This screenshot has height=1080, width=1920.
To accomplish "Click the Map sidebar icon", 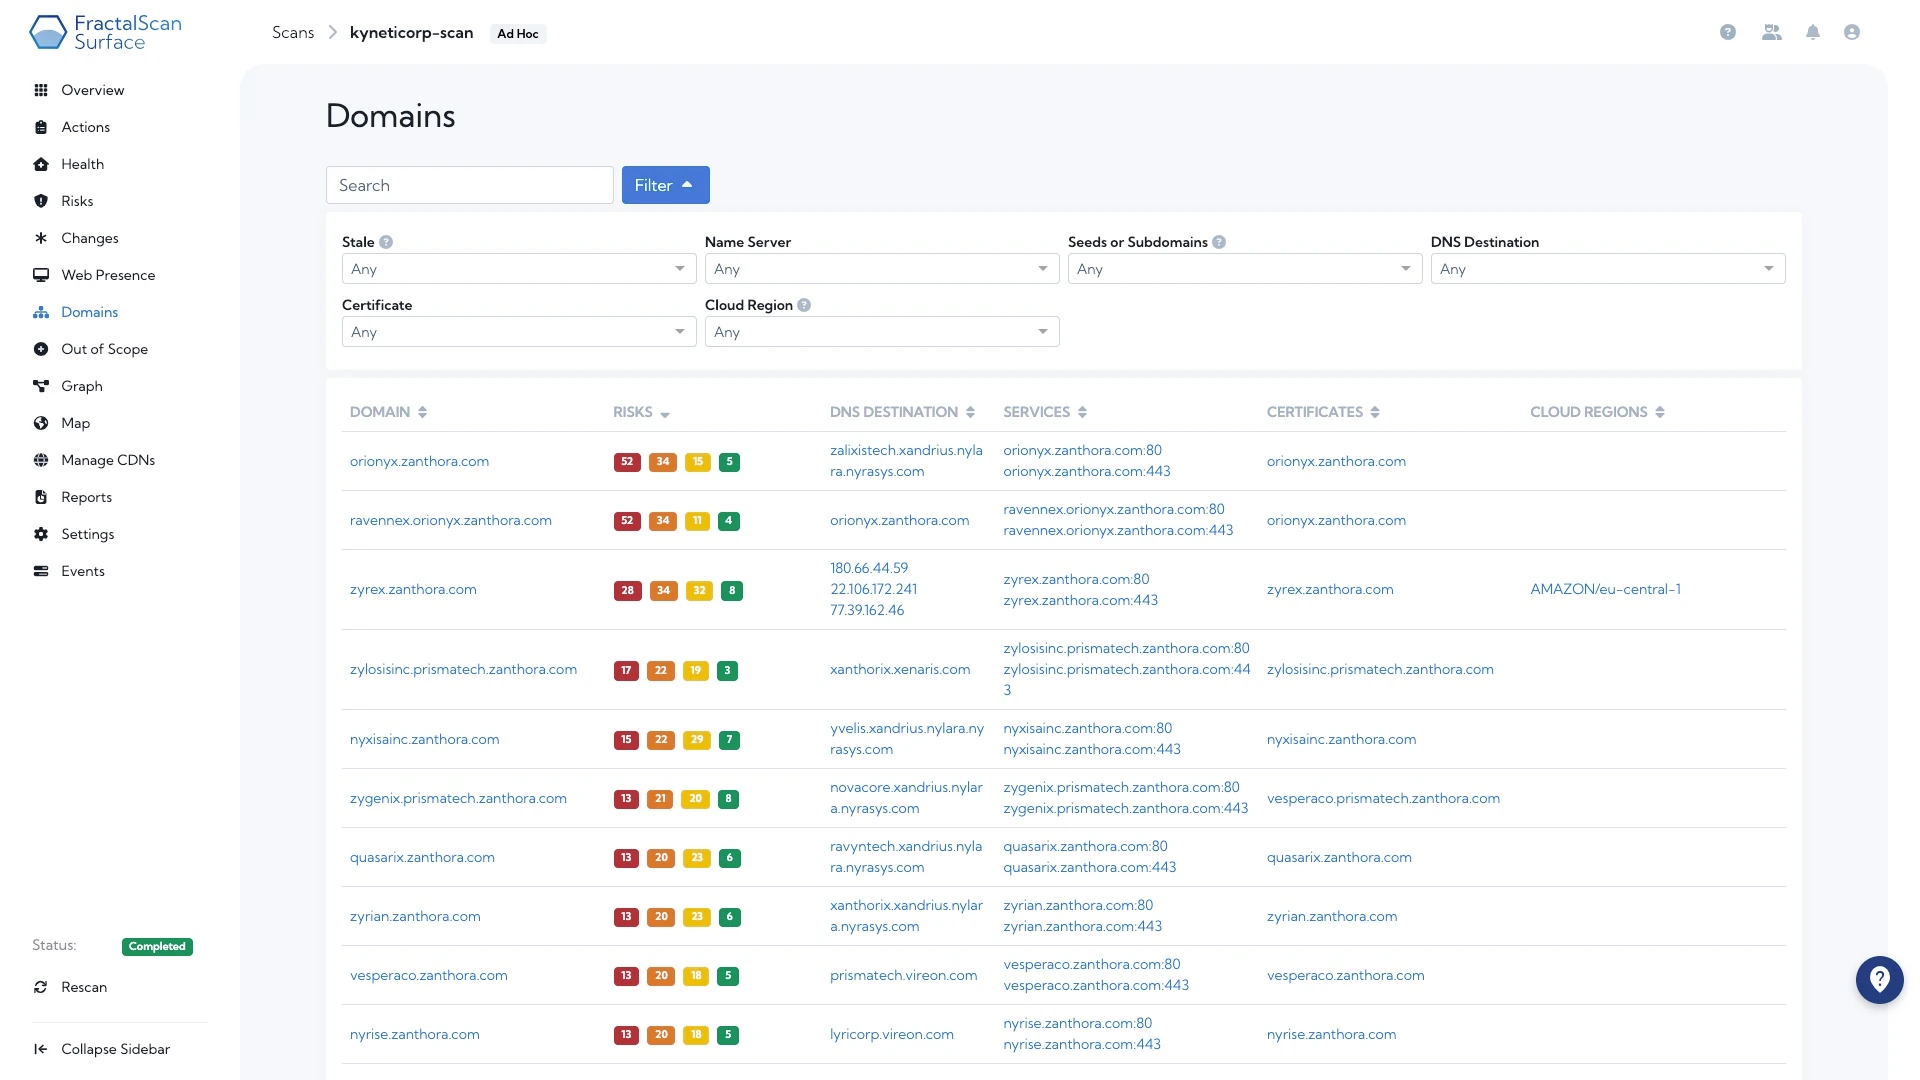I will [x=42, y=422].
